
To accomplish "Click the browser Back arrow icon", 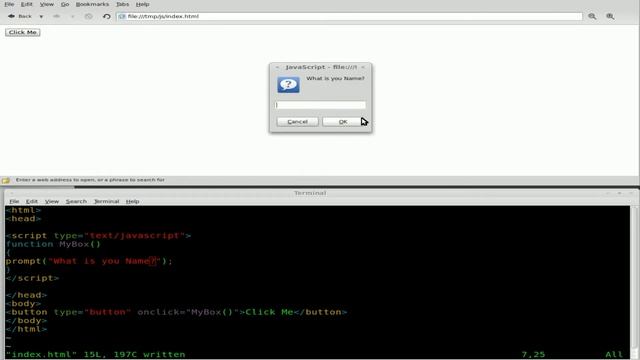I will coord(11,16).
